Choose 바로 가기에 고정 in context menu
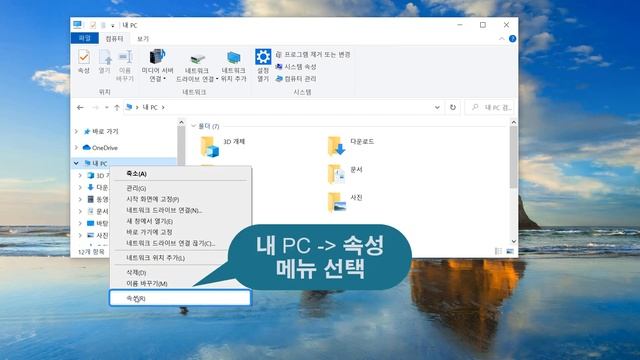 [x=180, y=232]
